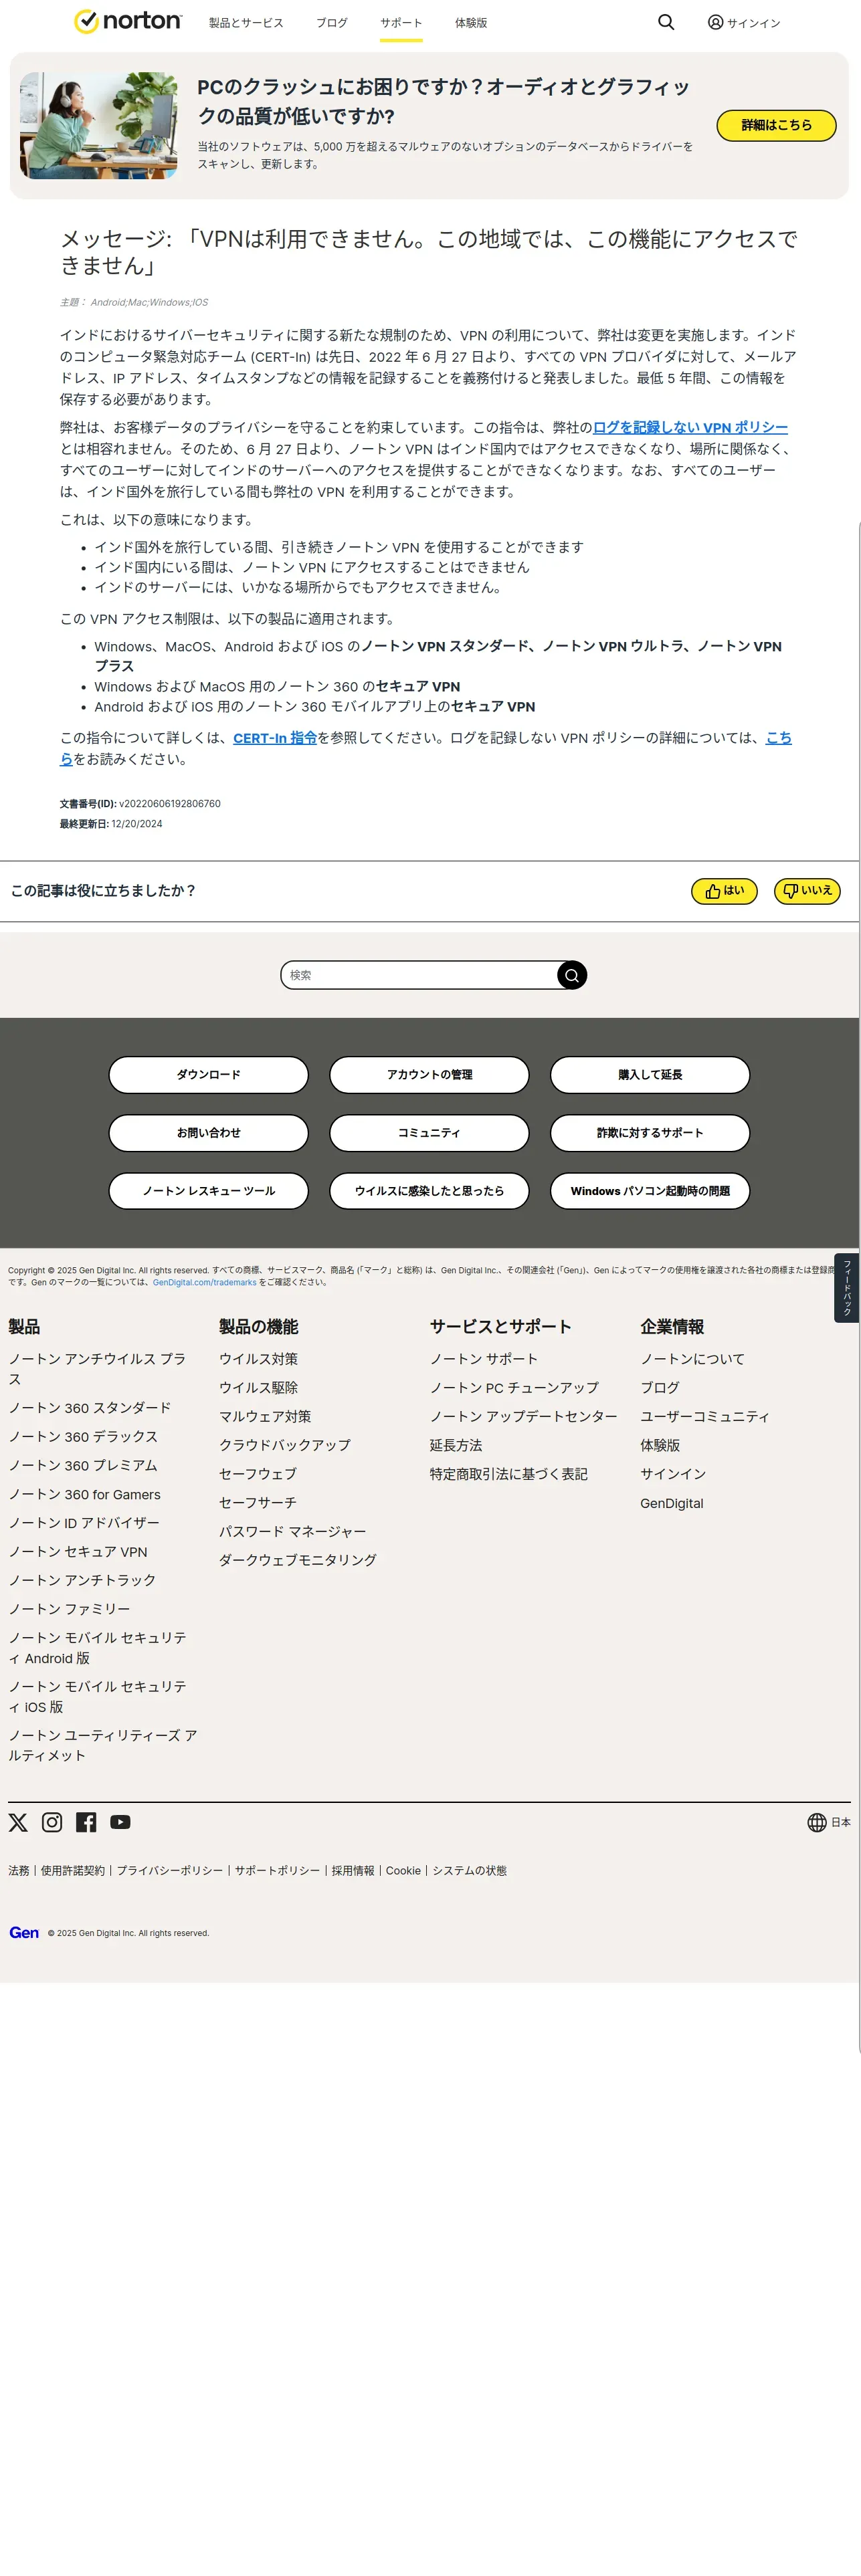Image resolution: width=861 pixels, height=2576 pixels.
Task: Open ノートン 360 プレミアム link
Action: click(83, 1465)
